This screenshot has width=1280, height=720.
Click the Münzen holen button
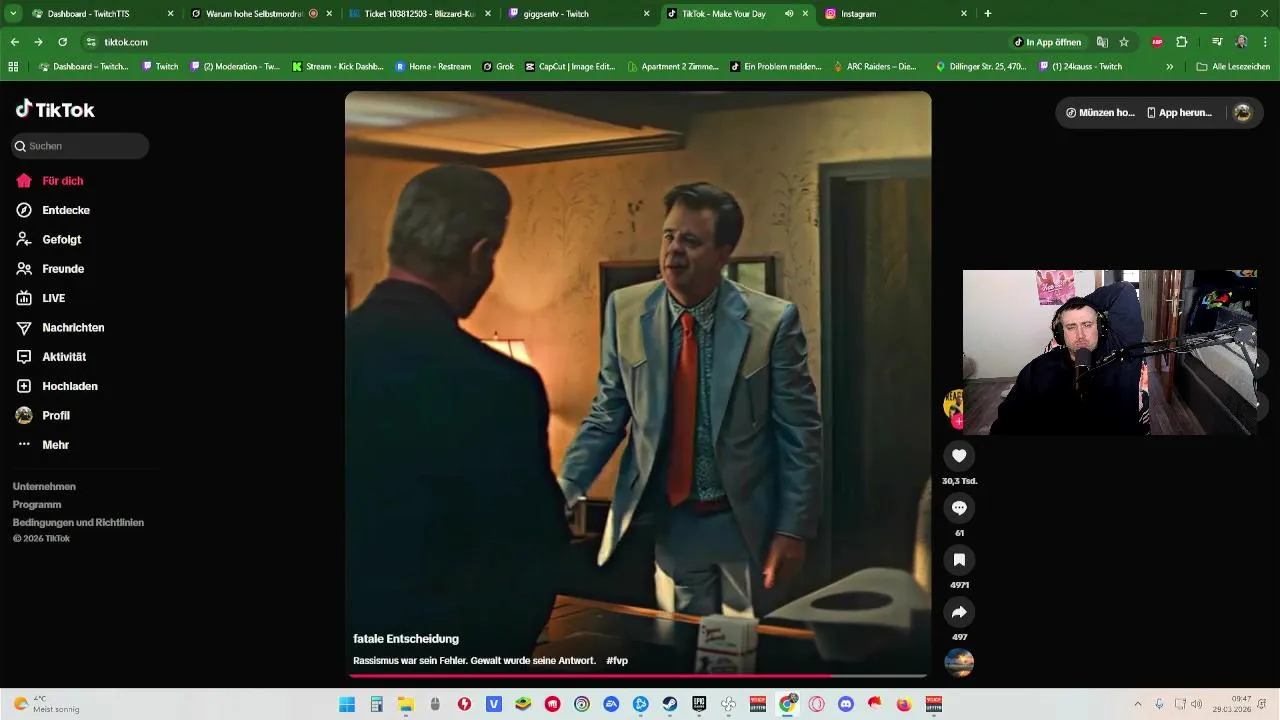coord(1100,113)
